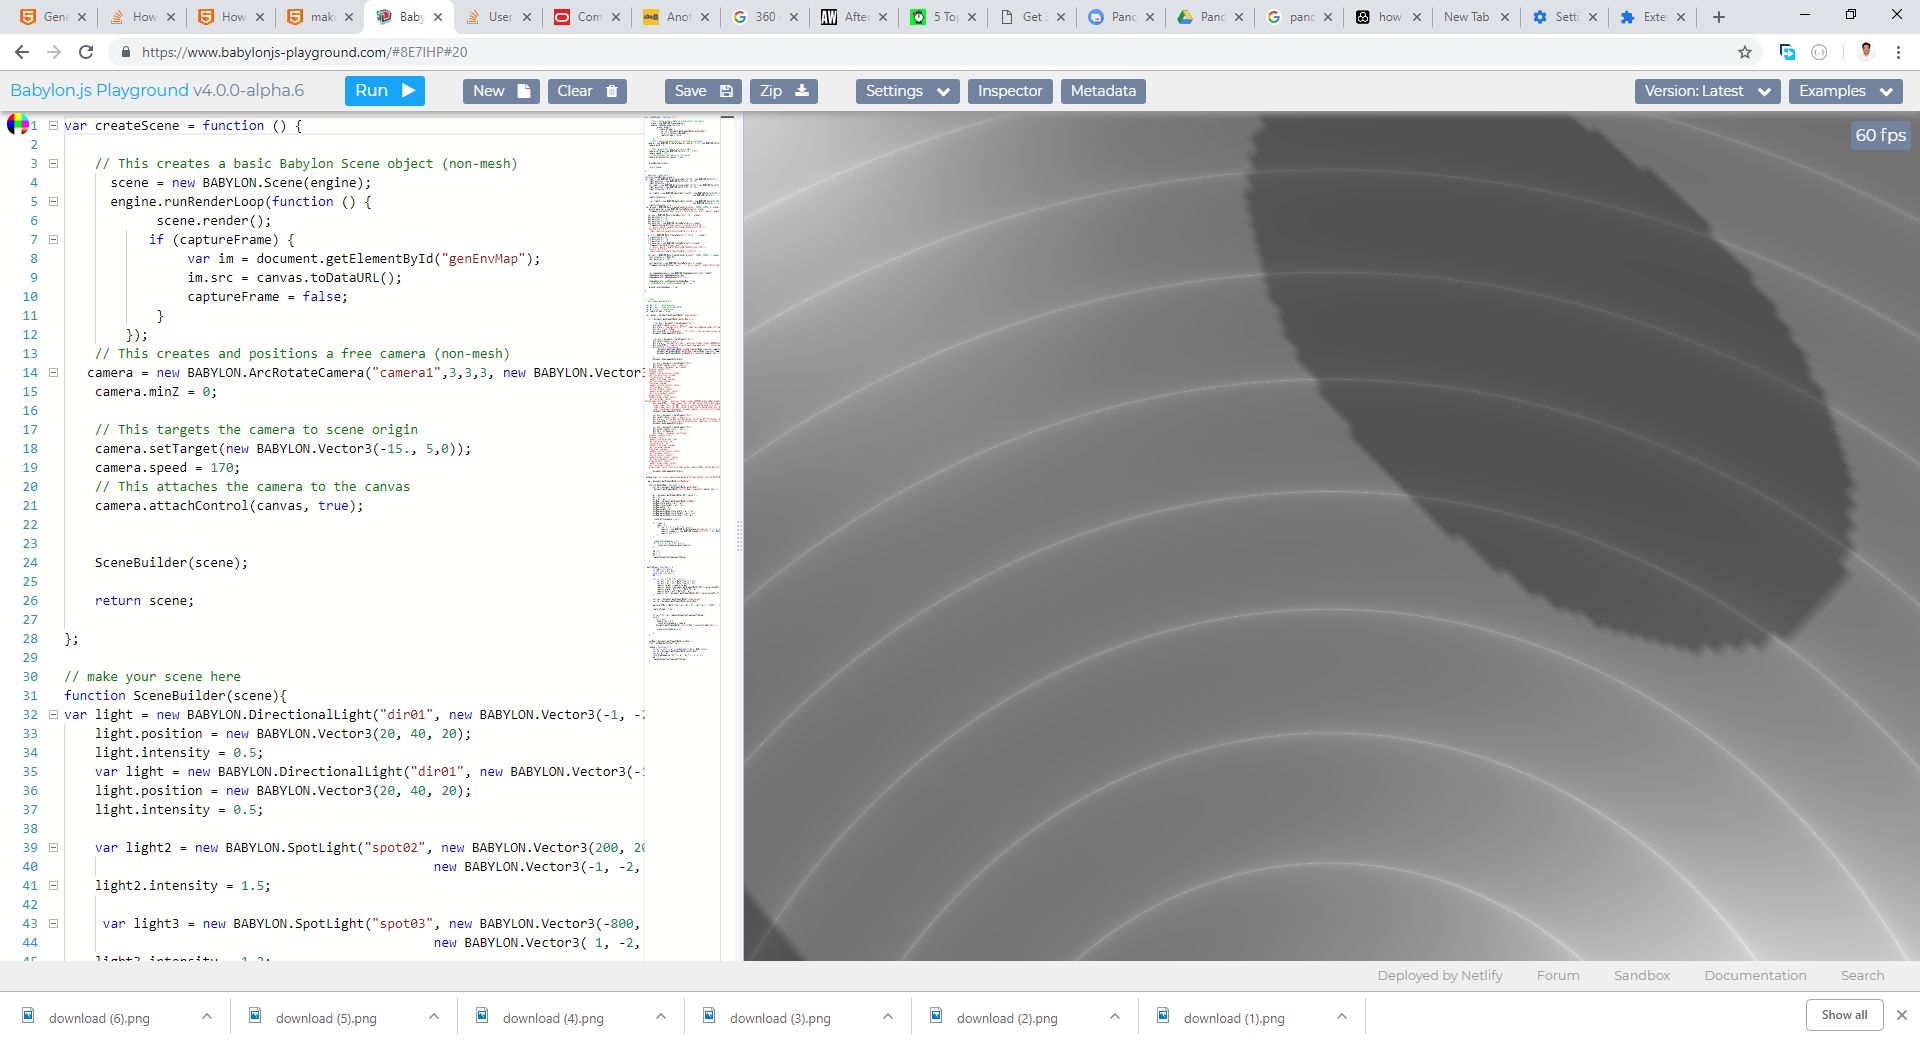The width and height of the screenshot is (1920, 1040).
Task: Clear the editor code
Action: tap(587, 91)
